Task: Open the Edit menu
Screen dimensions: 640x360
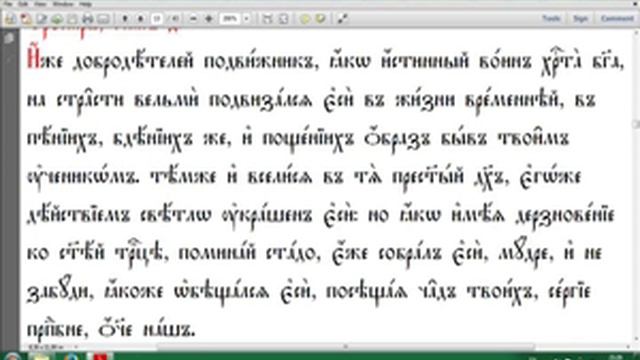Action: click(x=23, y=4)
